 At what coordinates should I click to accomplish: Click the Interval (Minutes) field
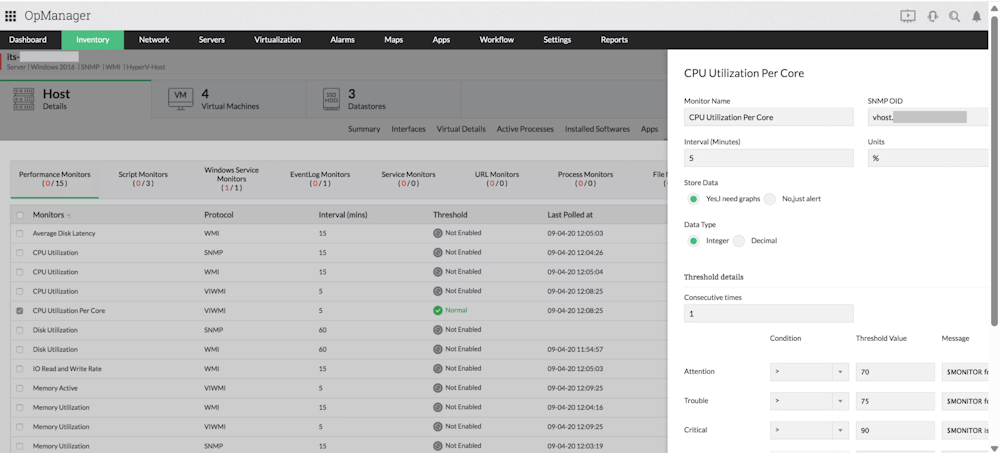768,158
